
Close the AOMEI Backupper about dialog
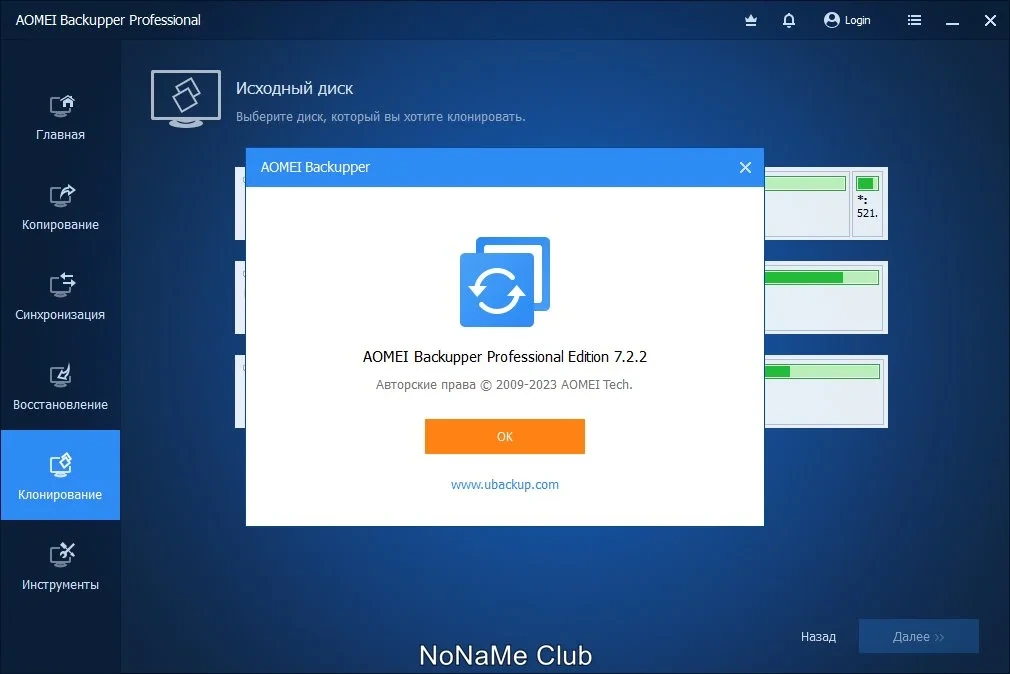coord(745,168)
